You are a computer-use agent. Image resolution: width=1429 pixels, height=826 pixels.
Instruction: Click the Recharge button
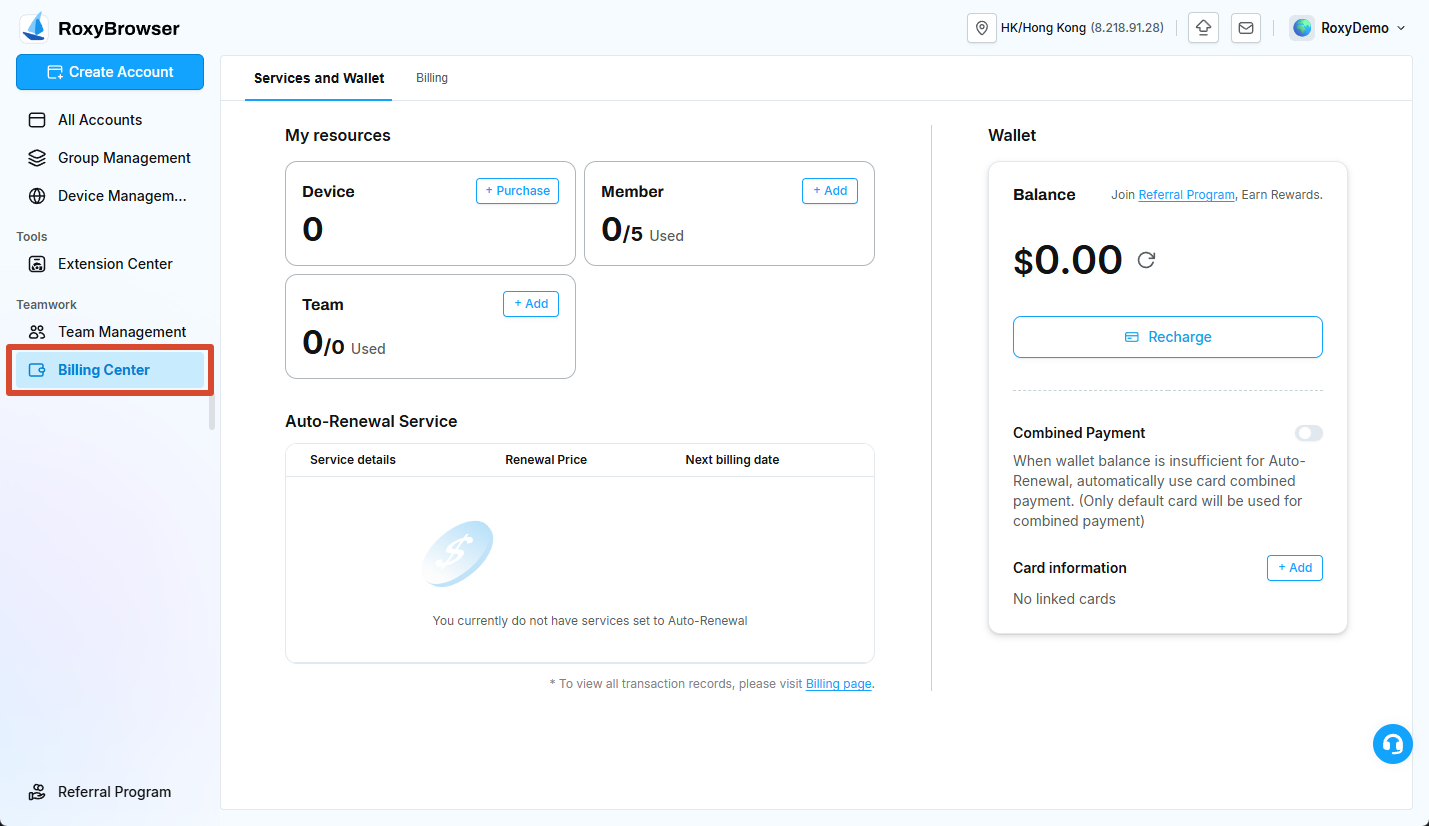pyautogui.click(x=1168, y=337)
